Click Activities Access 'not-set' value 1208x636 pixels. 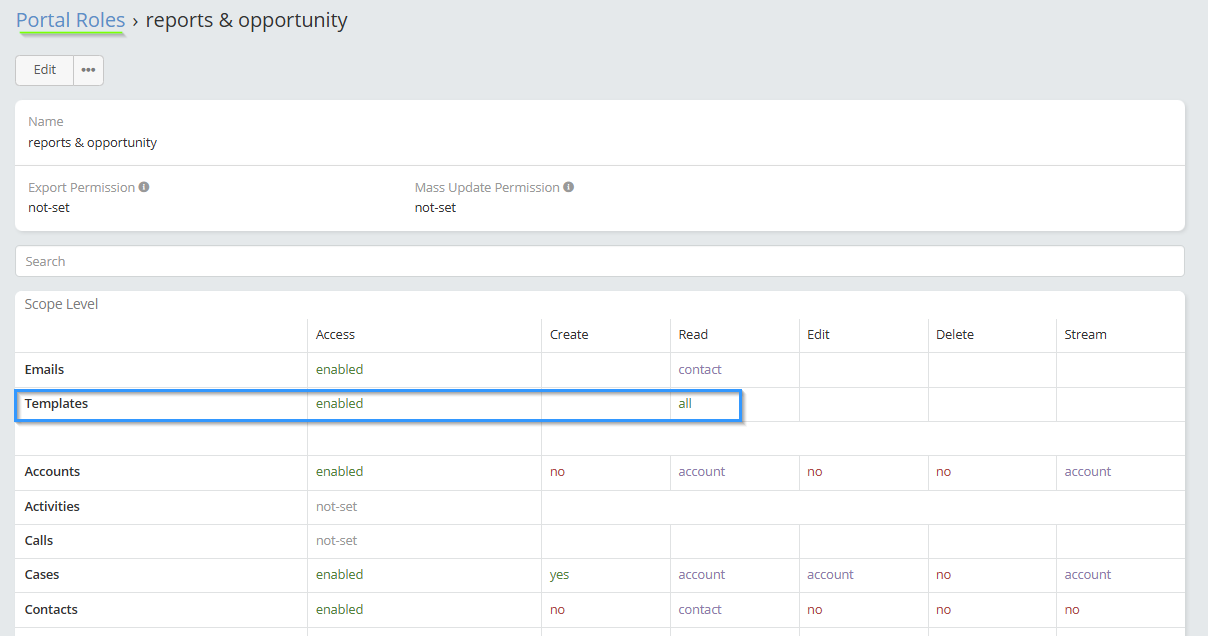pos(336,507)
